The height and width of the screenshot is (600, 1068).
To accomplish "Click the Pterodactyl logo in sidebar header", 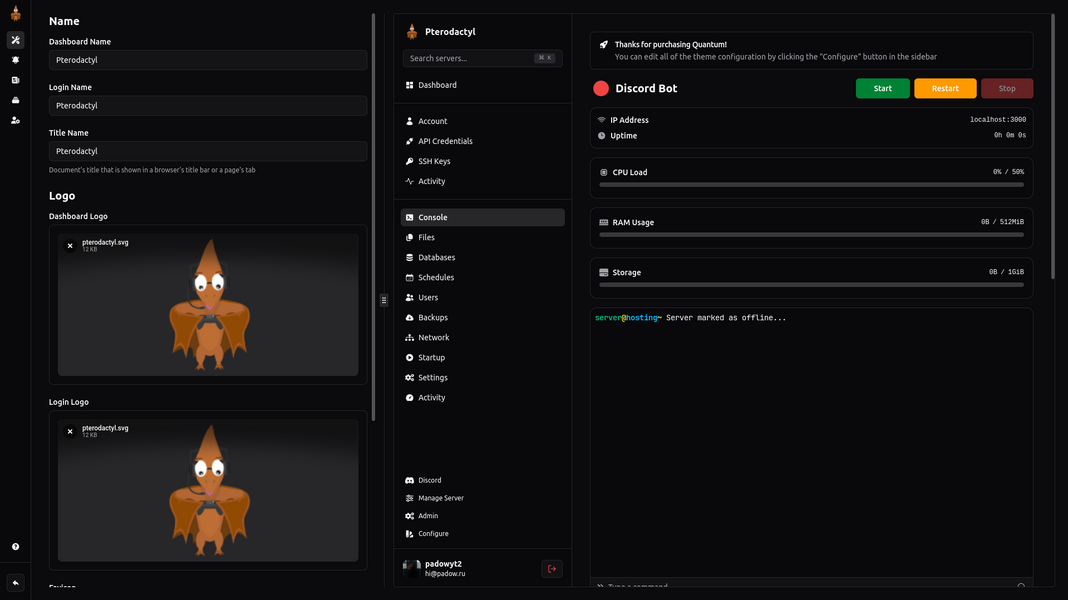I will tap(411, 31).
